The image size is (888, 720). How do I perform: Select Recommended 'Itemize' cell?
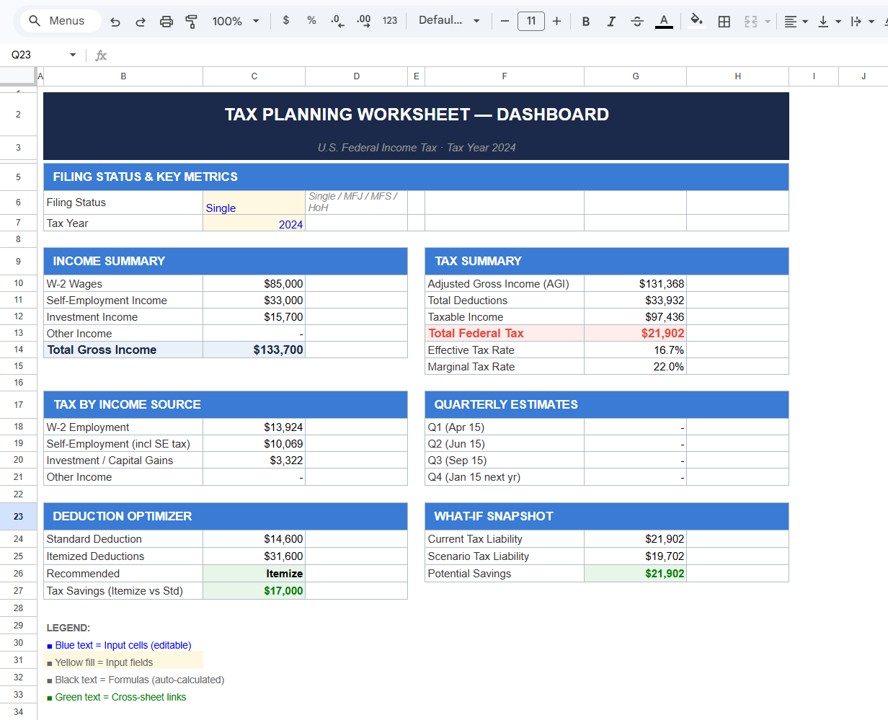pos(254,573)
